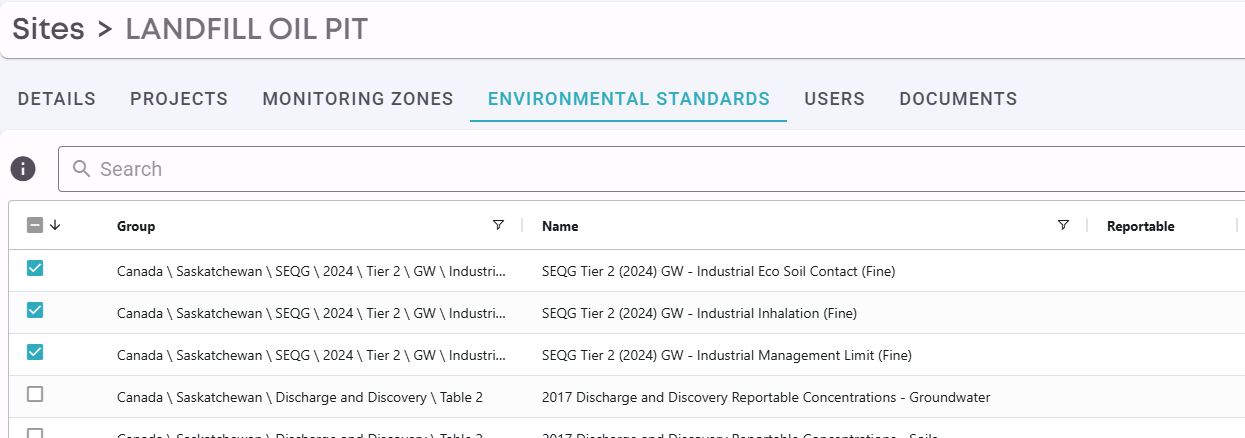The width and height of the screenshot is (1245, 438).
Task: Open the Projects tab
Action: click(x=179, y=99)
